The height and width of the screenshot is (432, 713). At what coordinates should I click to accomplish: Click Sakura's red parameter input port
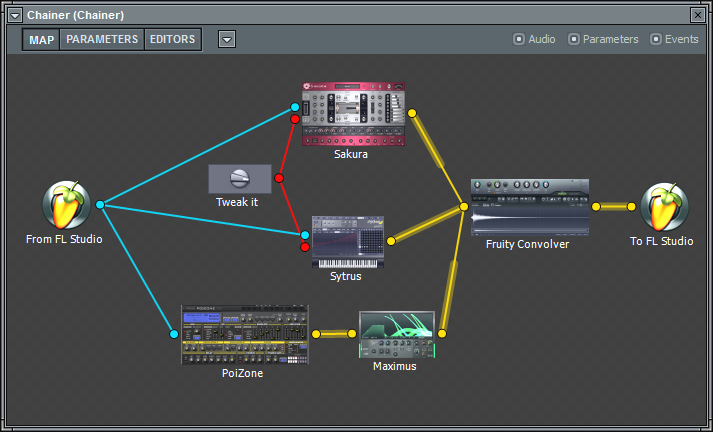click(x=295, y=119)
